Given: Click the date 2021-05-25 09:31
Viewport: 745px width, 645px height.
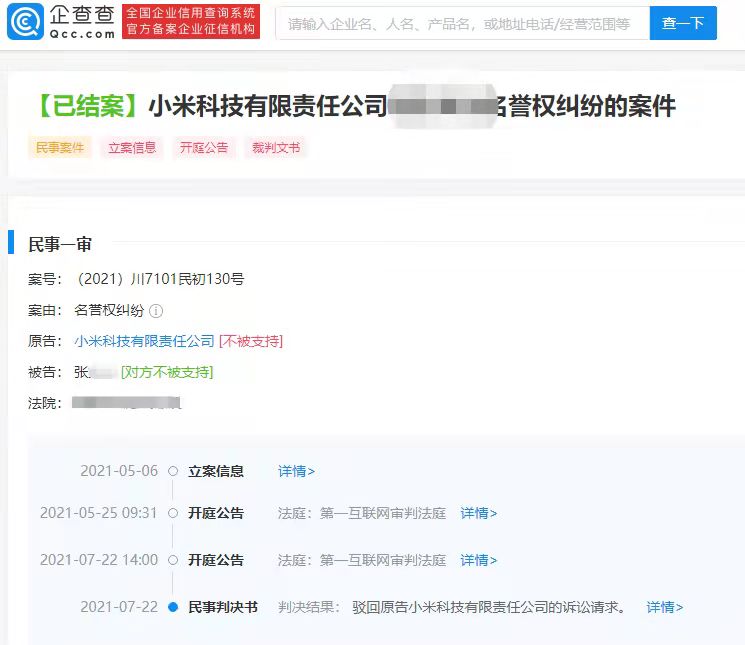Looking at the screenshot, I should (98, 513).
